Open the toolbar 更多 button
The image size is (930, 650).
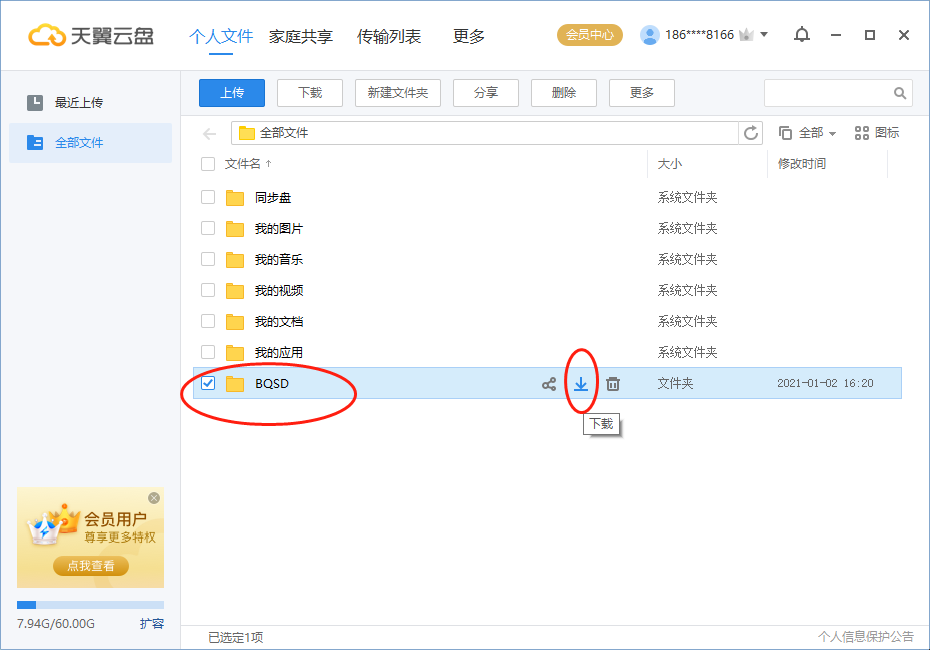tap(642, 93)
